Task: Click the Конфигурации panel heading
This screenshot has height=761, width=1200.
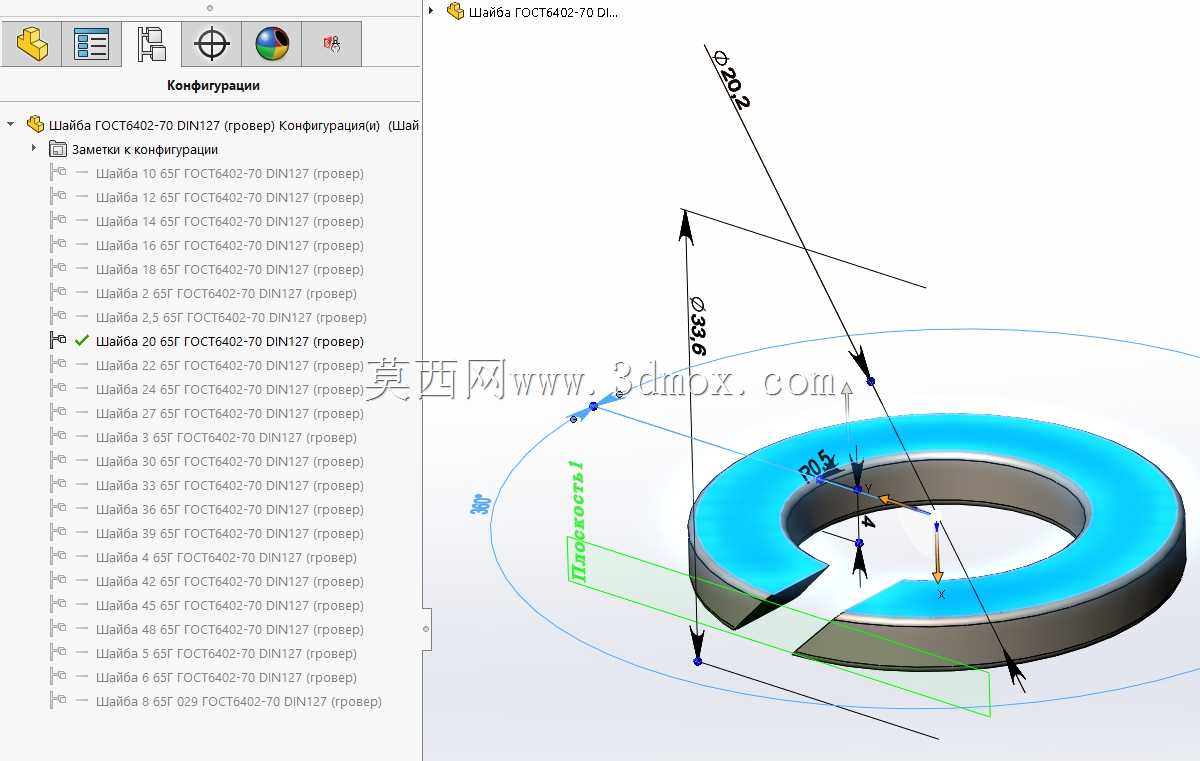Action: coord(213,85)
